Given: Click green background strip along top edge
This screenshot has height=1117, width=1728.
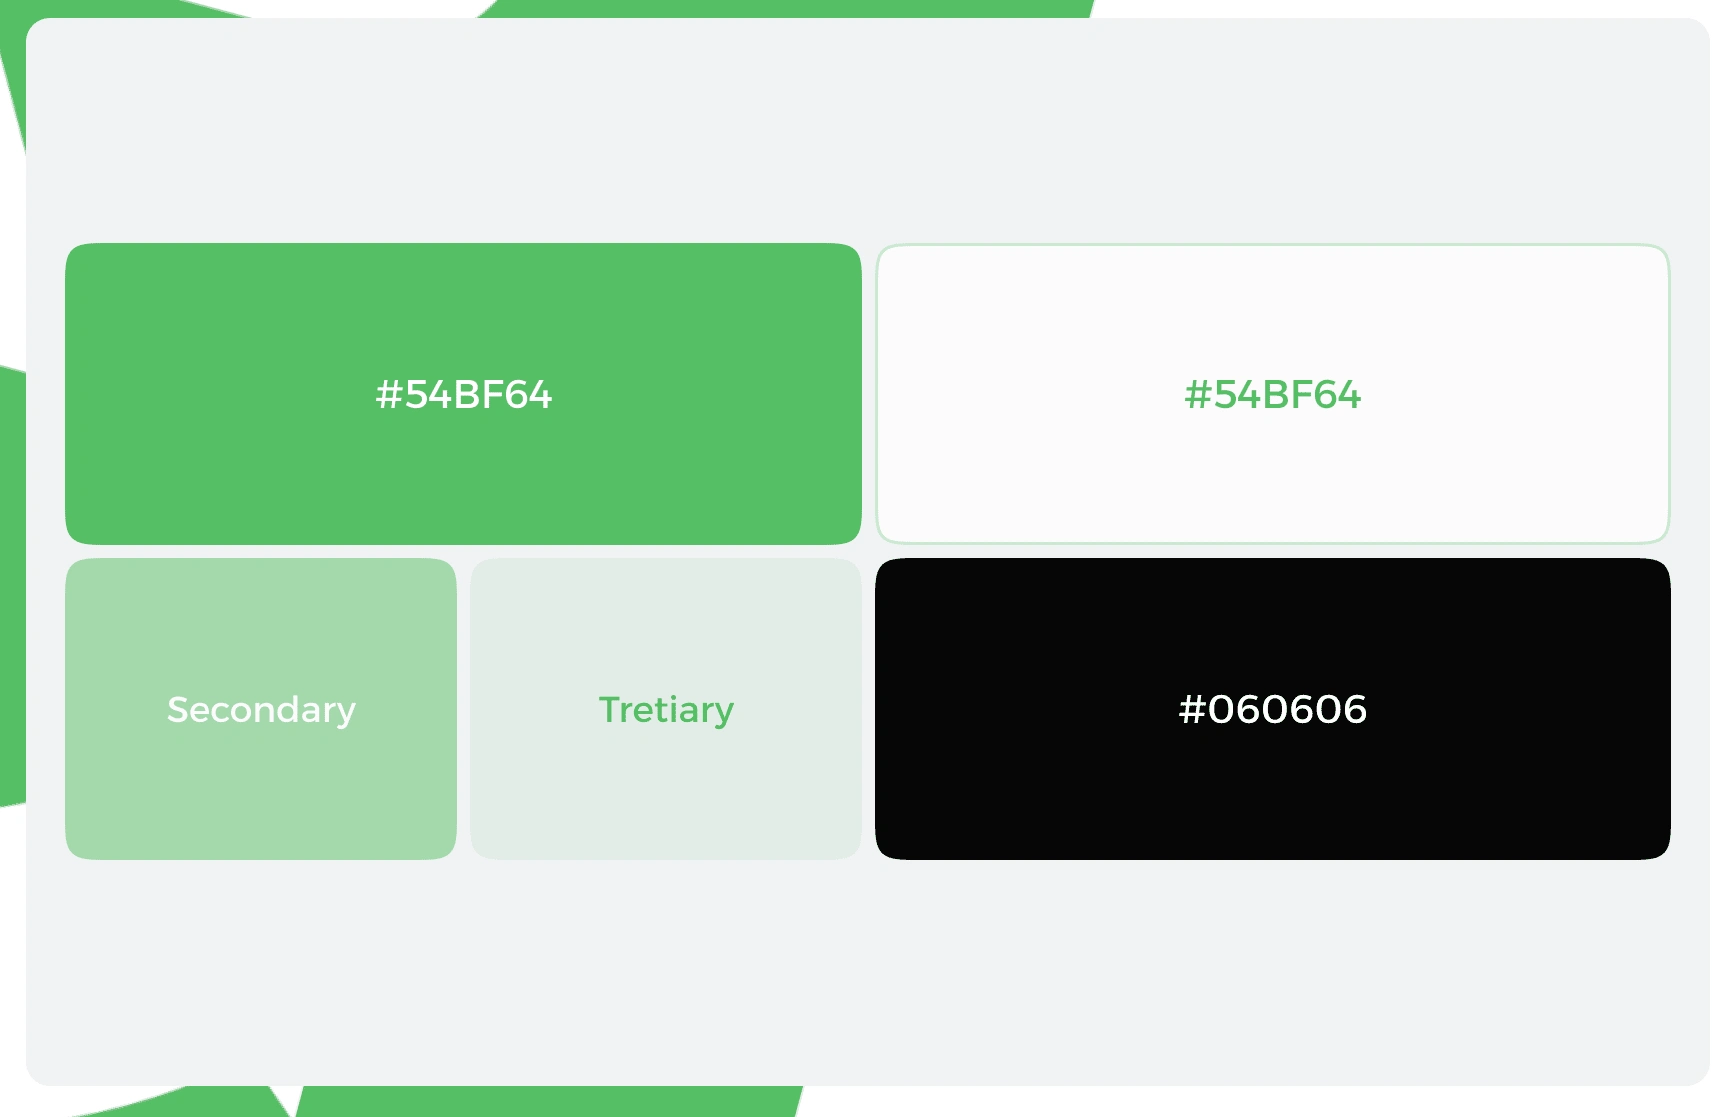Looking at the screenshot, I should click(x=790, y=8).
